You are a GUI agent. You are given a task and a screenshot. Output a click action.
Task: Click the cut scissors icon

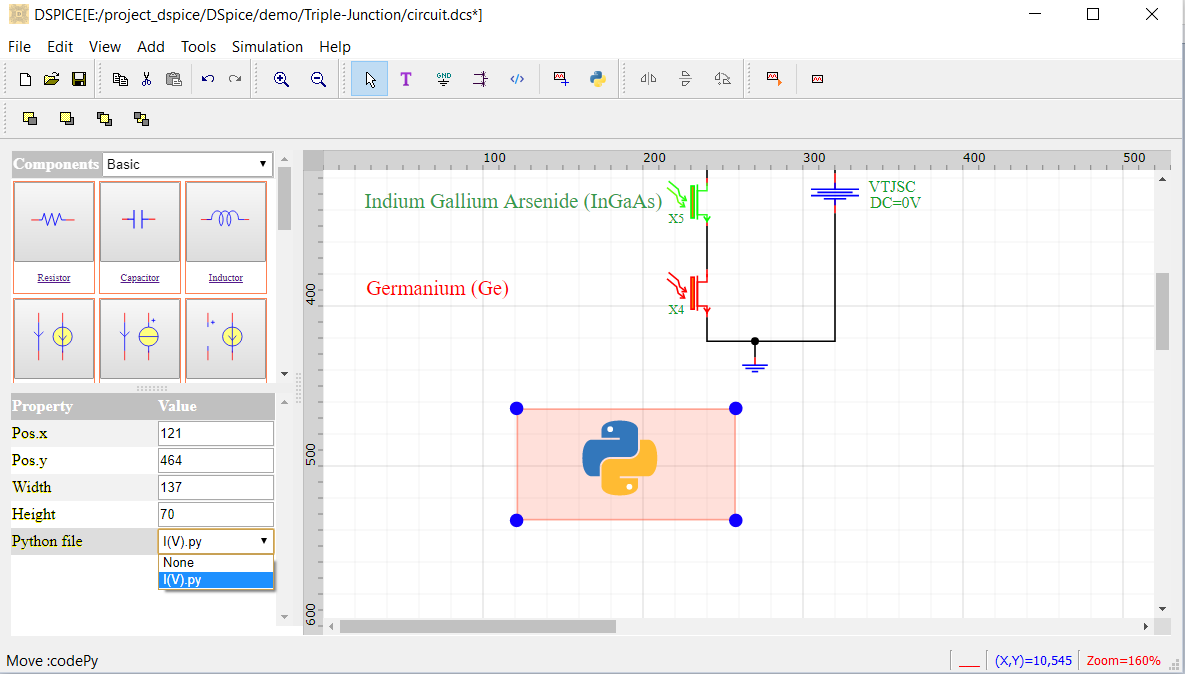[x=146, y=79]
